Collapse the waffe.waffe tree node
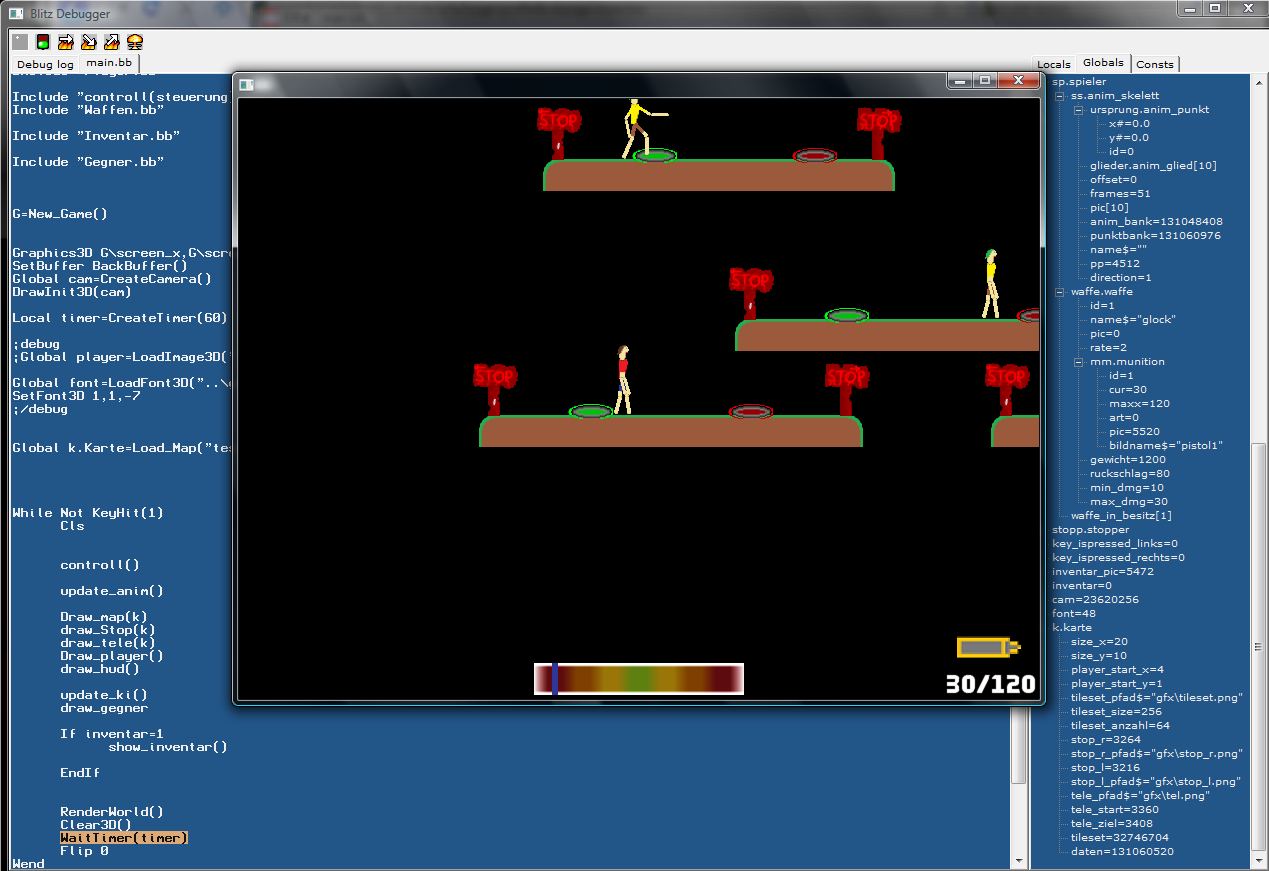Viewport: 1269px width, 871px height. (1061, 292)
